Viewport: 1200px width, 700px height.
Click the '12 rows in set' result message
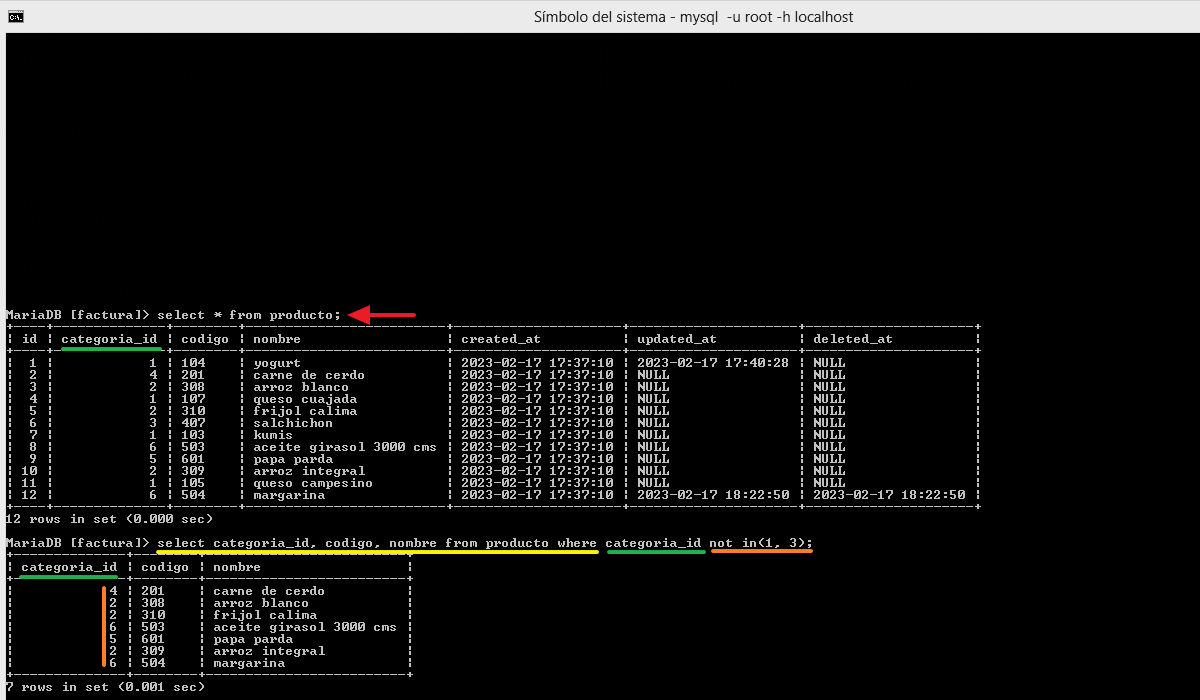coord(109,519)
